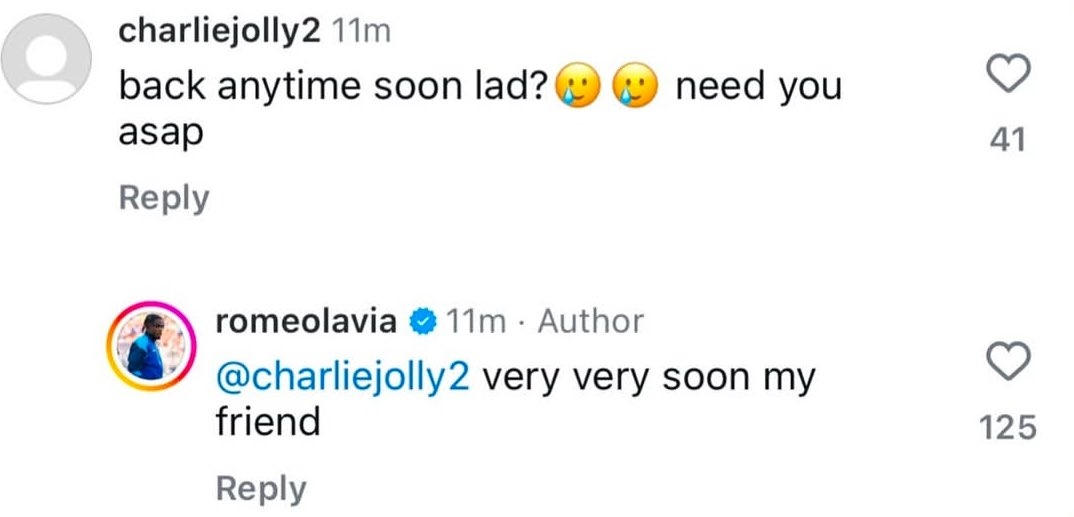The image size is (1074, 517).
Task: Reply to charliejolly2's comment
Action: click(163, 197)
